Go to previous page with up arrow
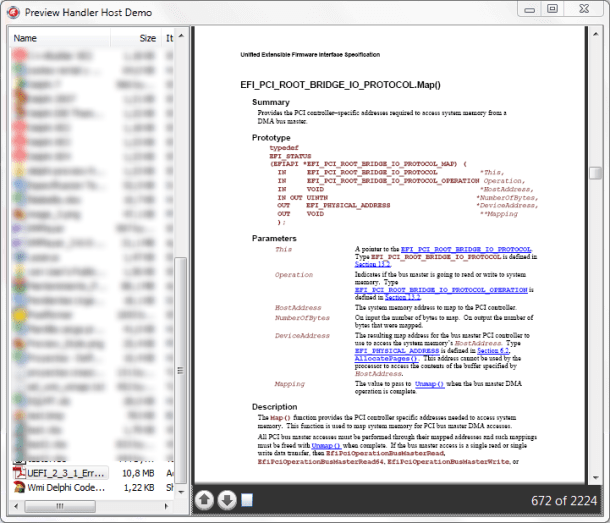Image resolution: width=610 pixels, height=523 pixels. coord(204,499)
